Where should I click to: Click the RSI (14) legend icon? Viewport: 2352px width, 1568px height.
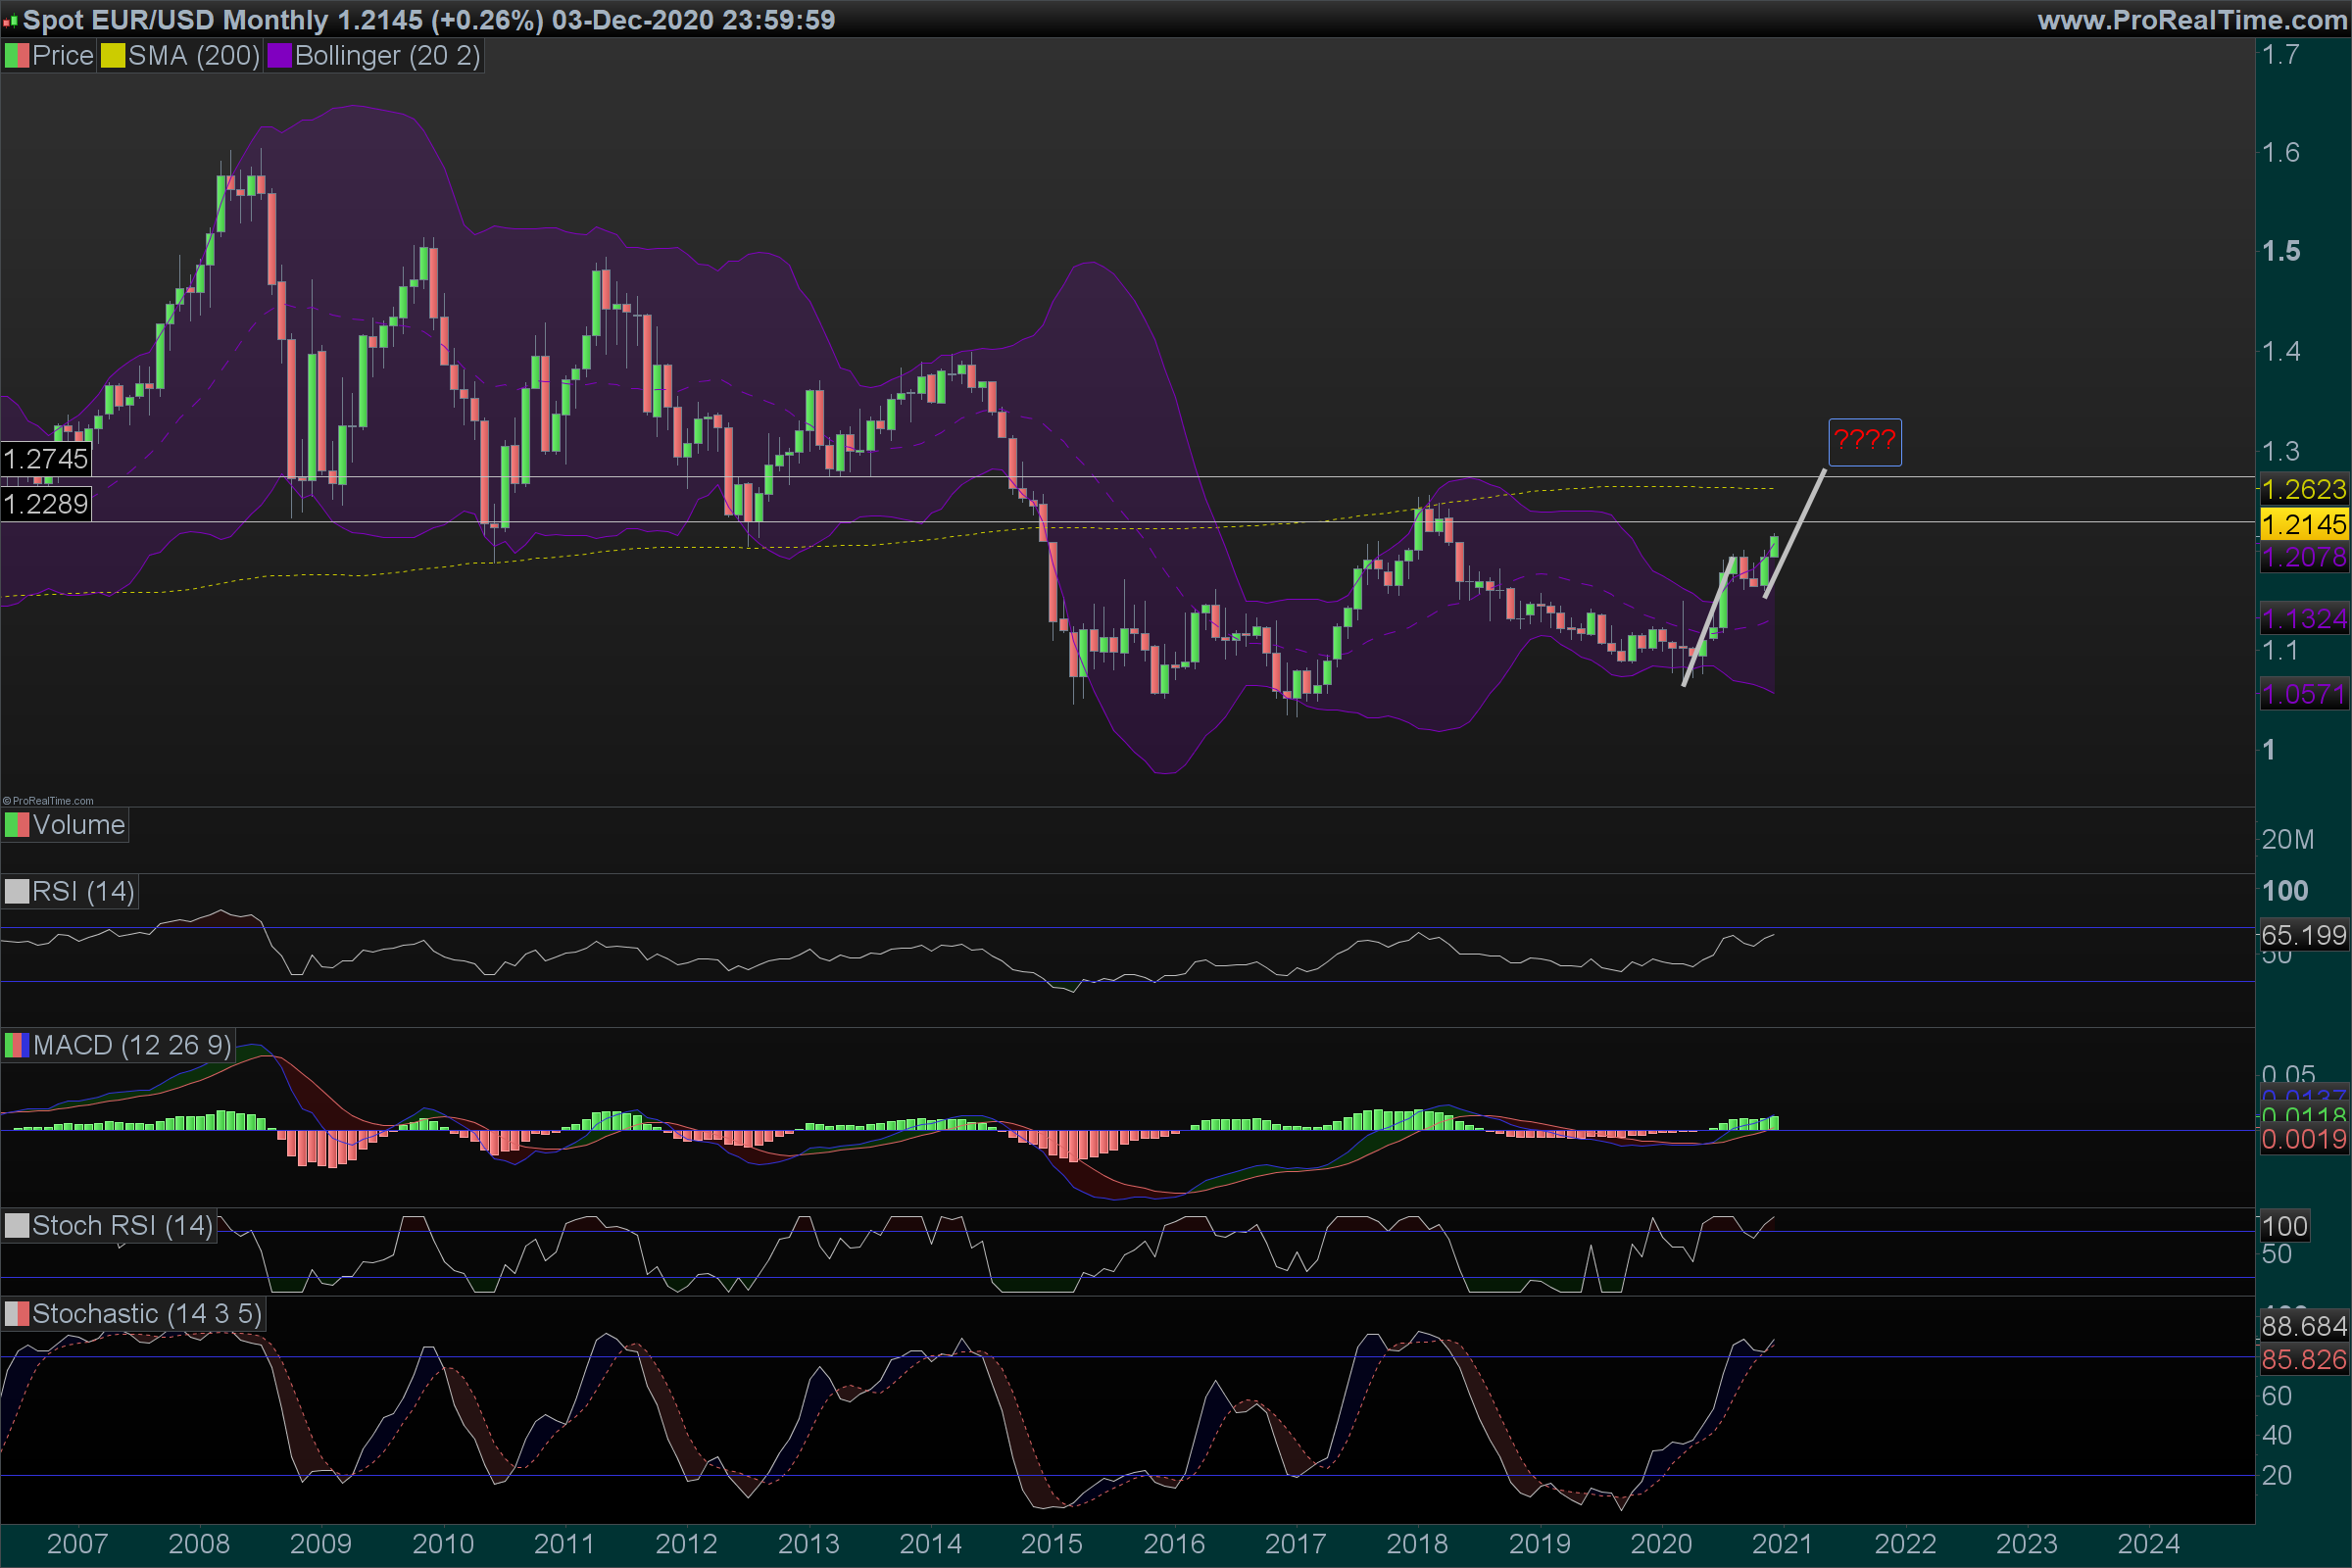point(16,891)
